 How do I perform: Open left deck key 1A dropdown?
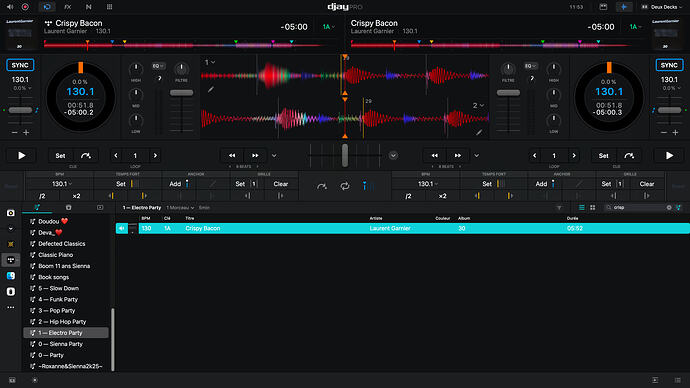[328, 27]
